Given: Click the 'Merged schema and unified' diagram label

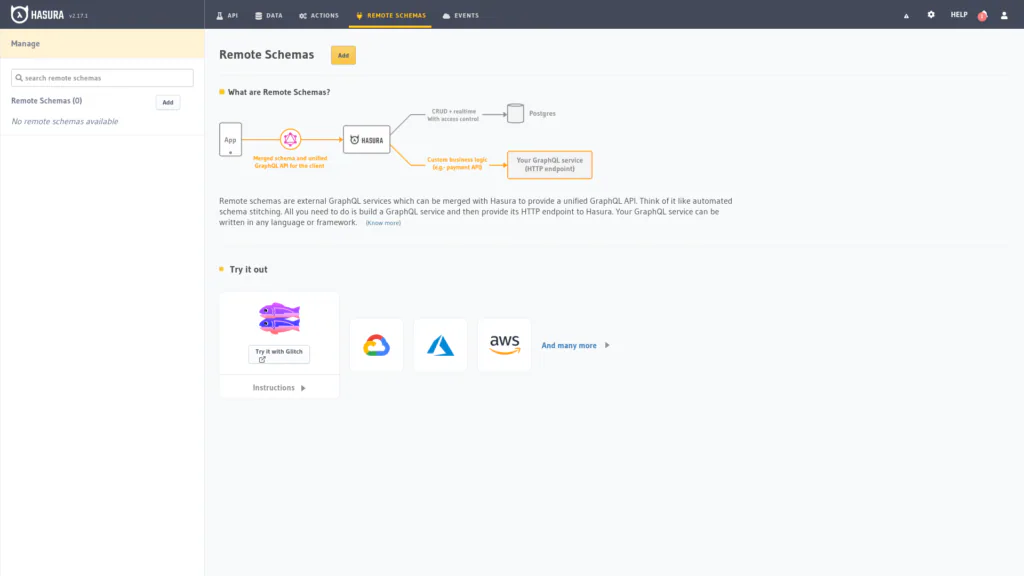Looking at the screenshot, I should tap(290, 158).
